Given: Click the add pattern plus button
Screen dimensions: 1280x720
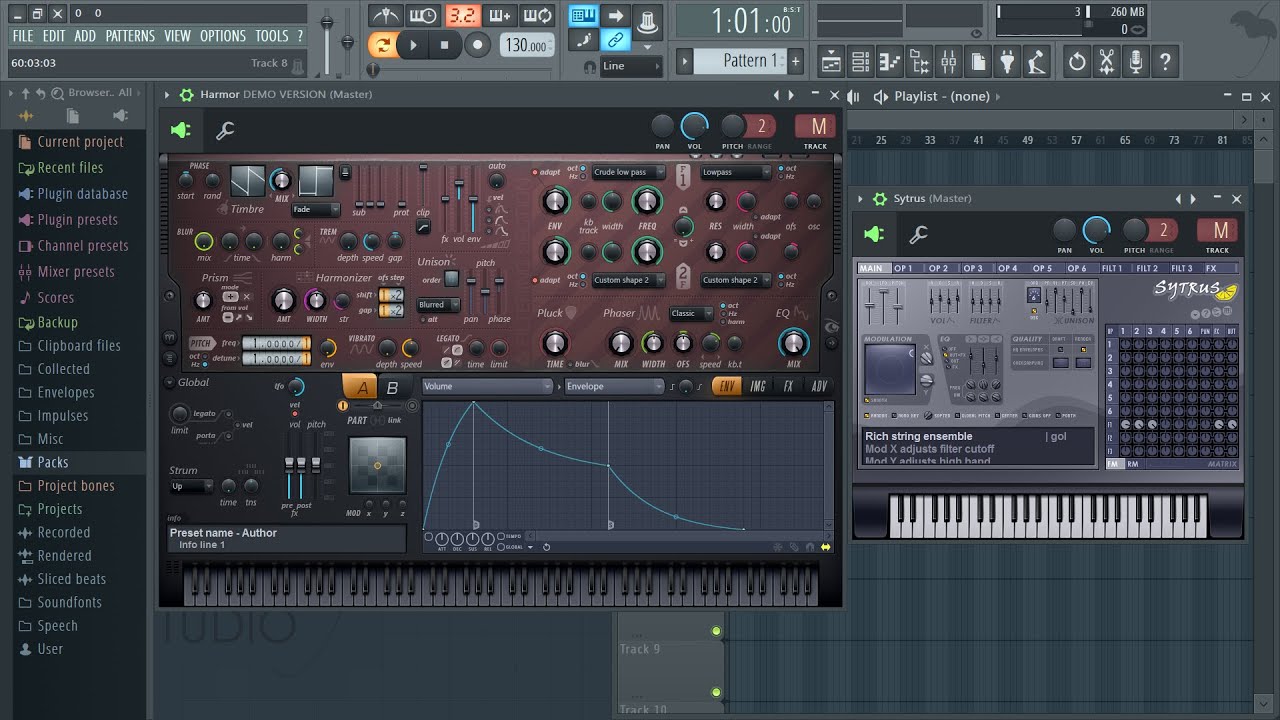Looking at the screenshot, I should [x=796, y=61].
